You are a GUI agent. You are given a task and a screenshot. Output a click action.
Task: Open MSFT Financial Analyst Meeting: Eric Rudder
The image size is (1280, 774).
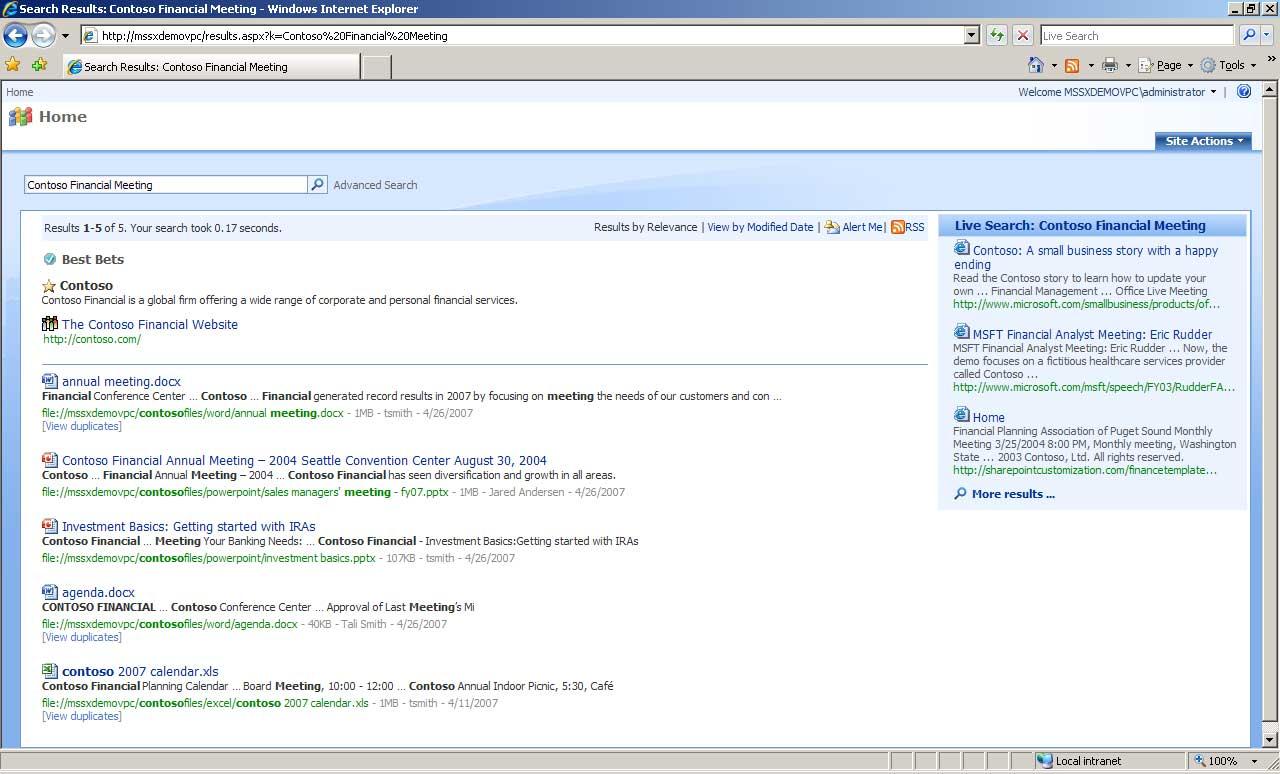[1092, 334]
